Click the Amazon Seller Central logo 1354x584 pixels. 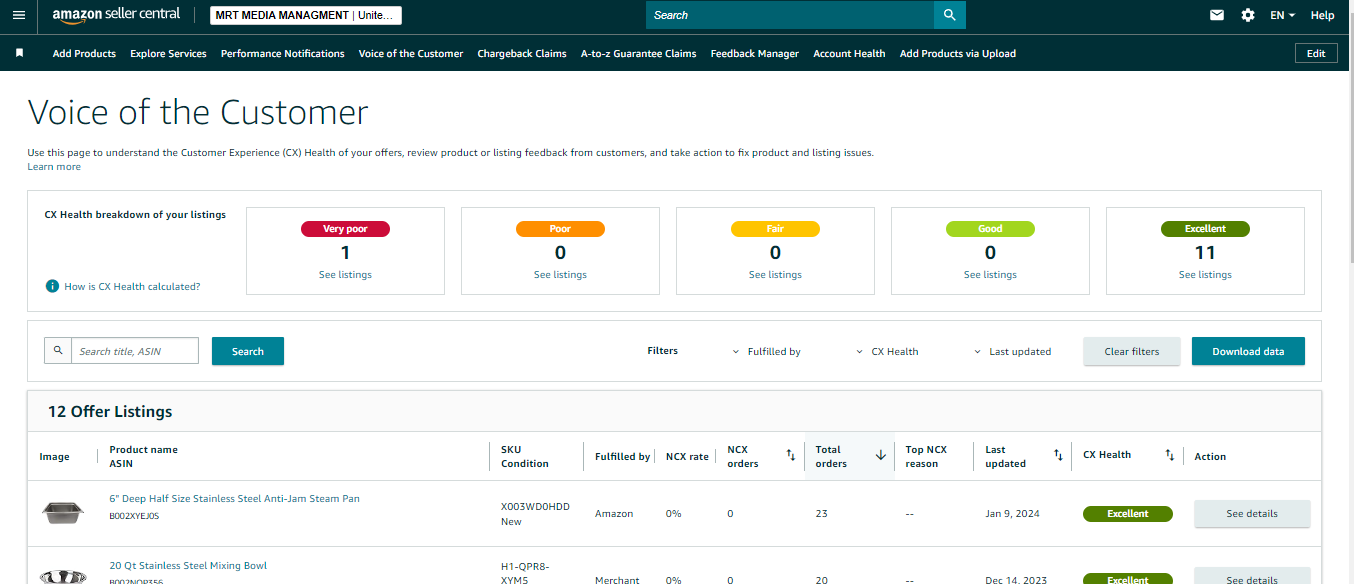coord(116,15)
